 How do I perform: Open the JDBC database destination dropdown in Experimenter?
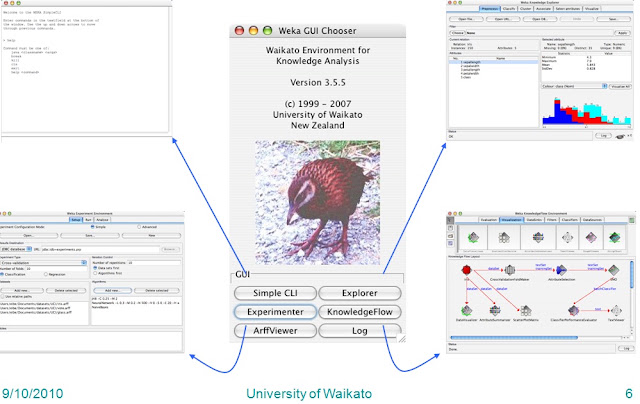[x=16, y=249]
